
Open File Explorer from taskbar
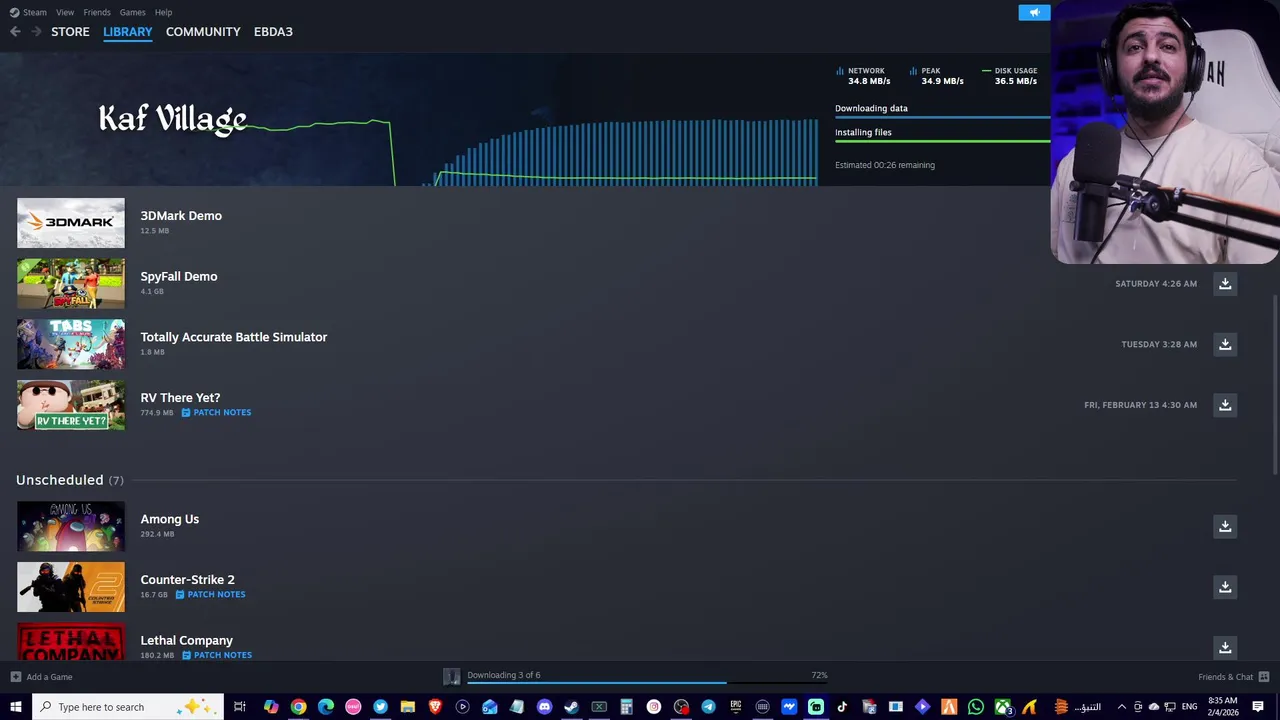tap(407, 707)
